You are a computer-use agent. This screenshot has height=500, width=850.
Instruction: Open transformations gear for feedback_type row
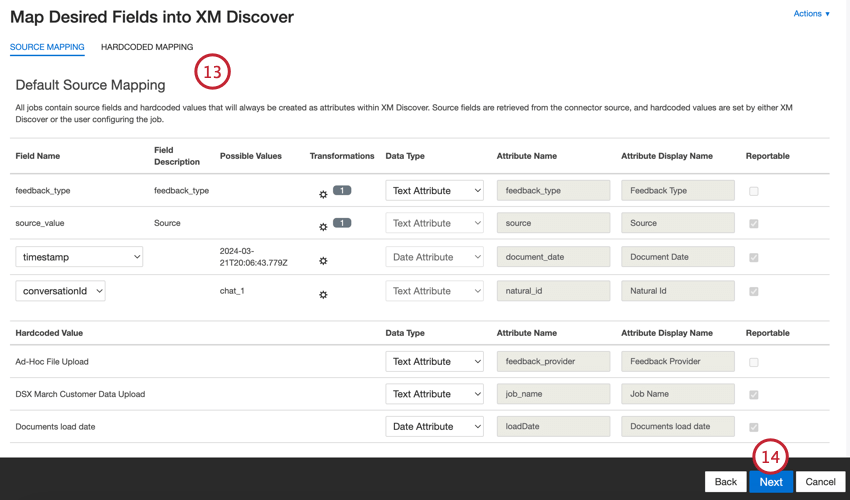coord(323,194)
